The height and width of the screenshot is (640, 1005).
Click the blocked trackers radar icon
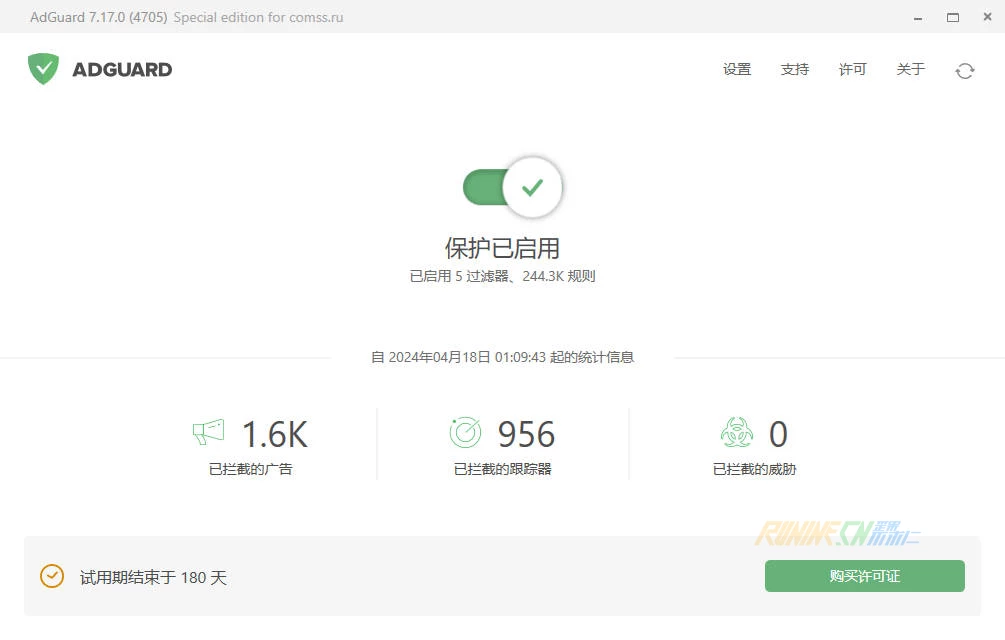(x=465, y=432)
